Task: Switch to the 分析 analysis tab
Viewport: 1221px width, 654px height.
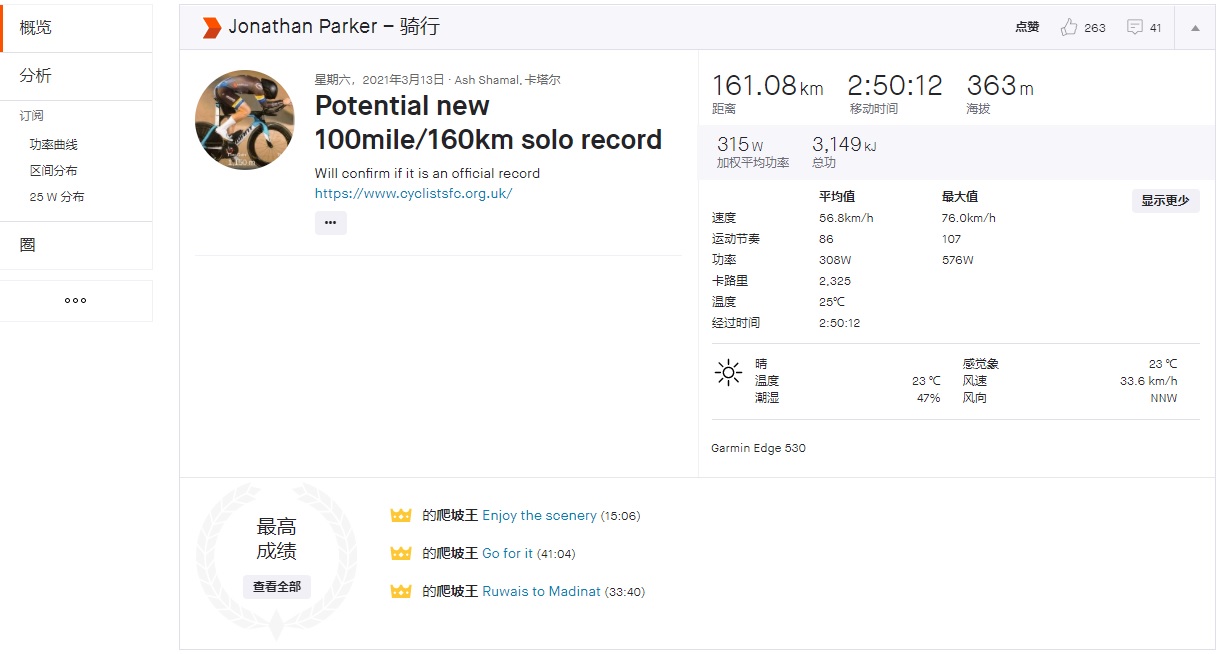Action: 36,76
